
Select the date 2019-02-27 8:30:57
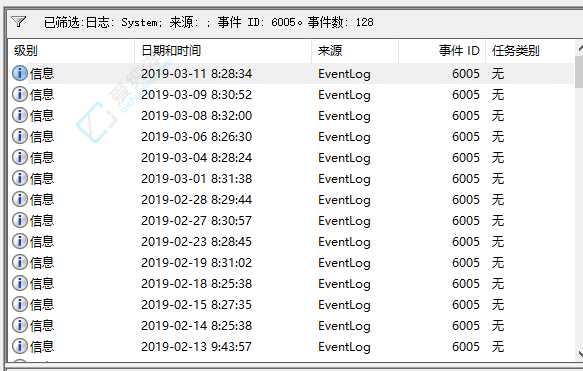pyautogui.click(x=196, y=221)
